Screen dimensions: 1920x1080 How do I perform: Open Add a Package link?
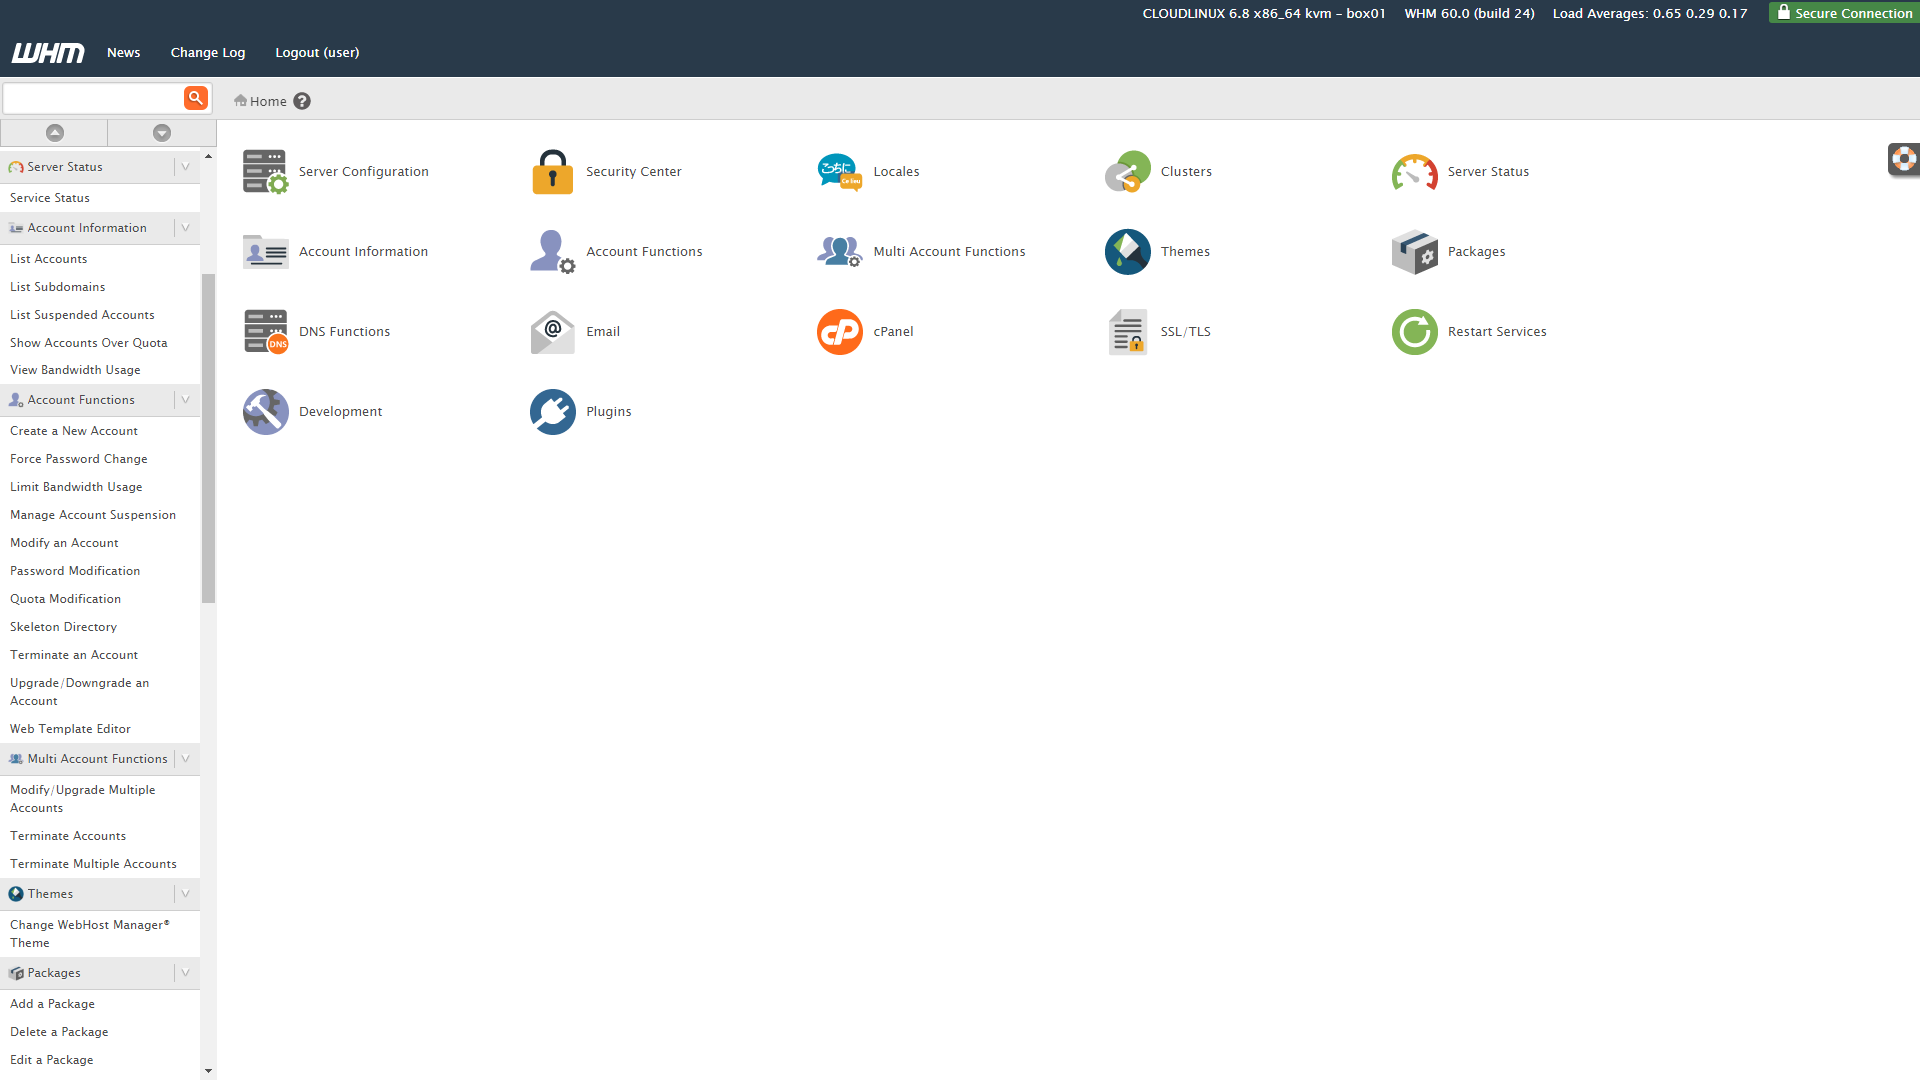tap(53, 1004)
